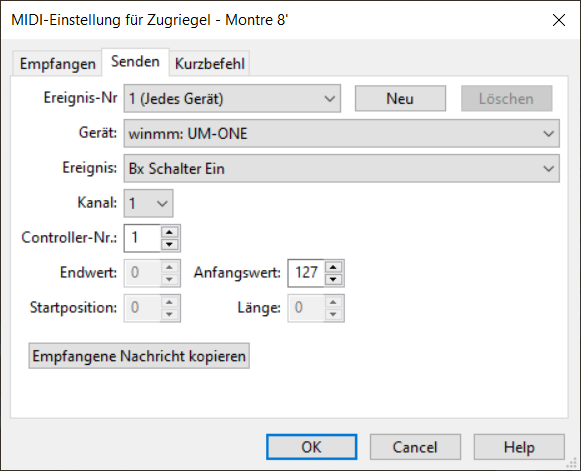Switch to the Kurzbefehl tab
This screenshot has width=581, height=471.
pyautogui.click(x=210, y=64)
